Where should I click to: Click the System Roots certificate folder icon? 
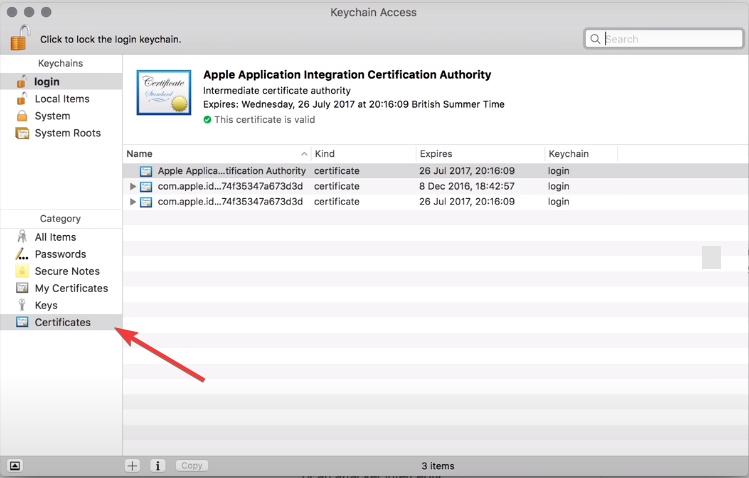coord(22,133)
